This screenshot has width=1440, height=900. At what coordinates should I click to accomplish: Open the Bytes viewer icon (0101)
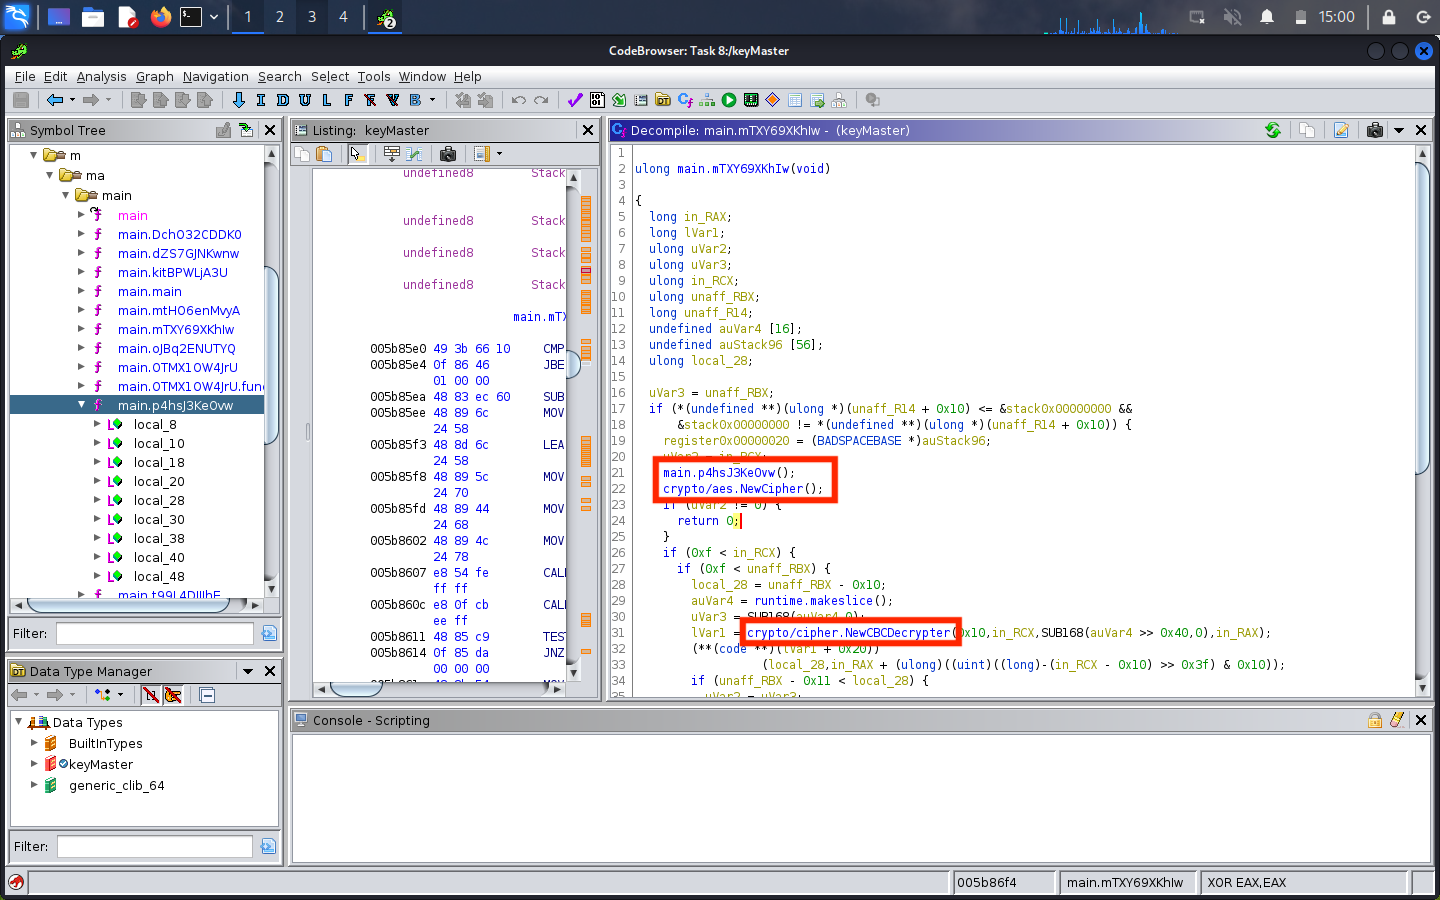[597, 100]
